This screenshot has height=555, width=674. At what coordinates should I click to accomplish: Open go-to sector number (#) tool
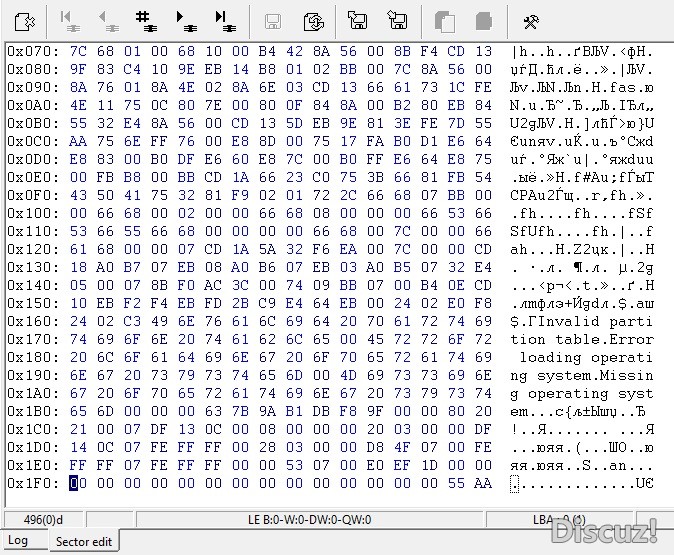146,21
